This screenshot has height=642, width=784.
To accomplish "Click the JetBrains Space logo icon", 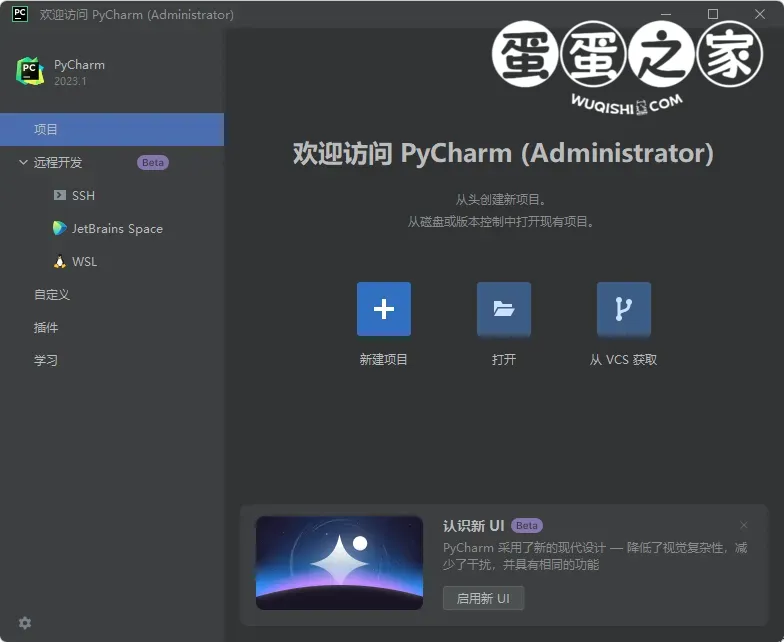I will point(60,228).
